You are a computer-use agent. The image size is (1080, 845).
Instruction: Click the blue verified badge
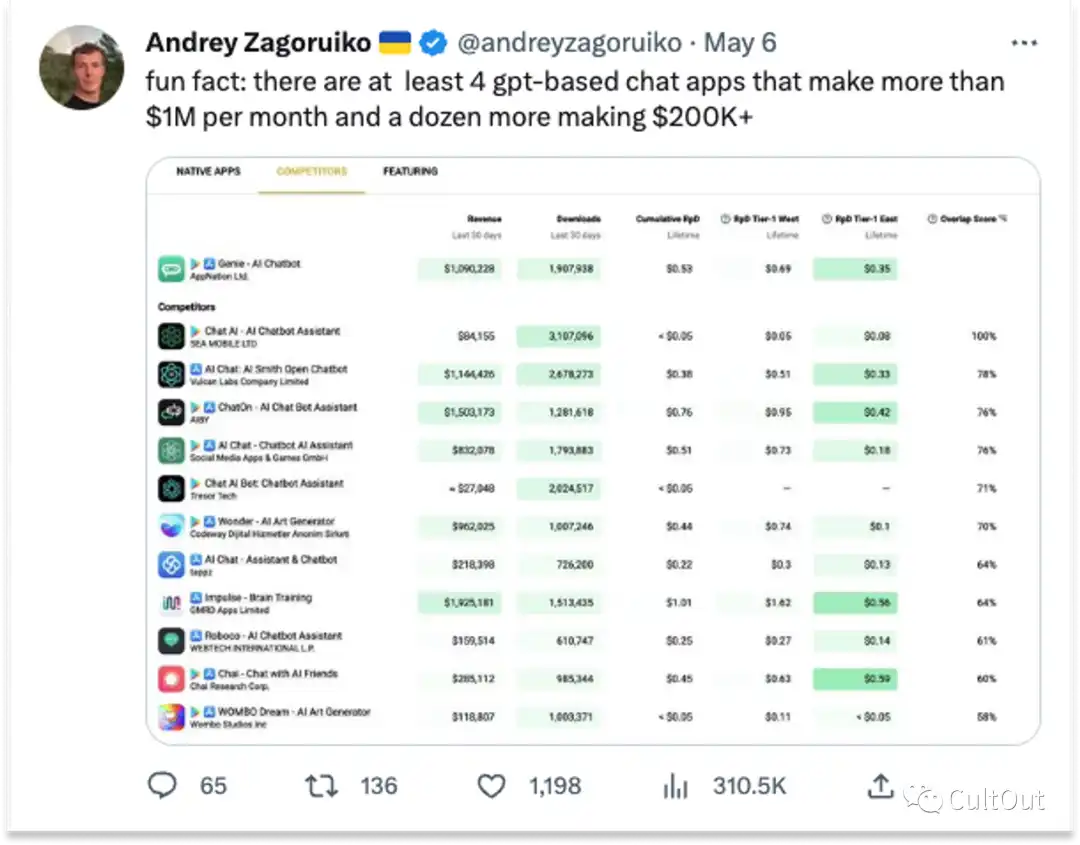coord(433,43)
